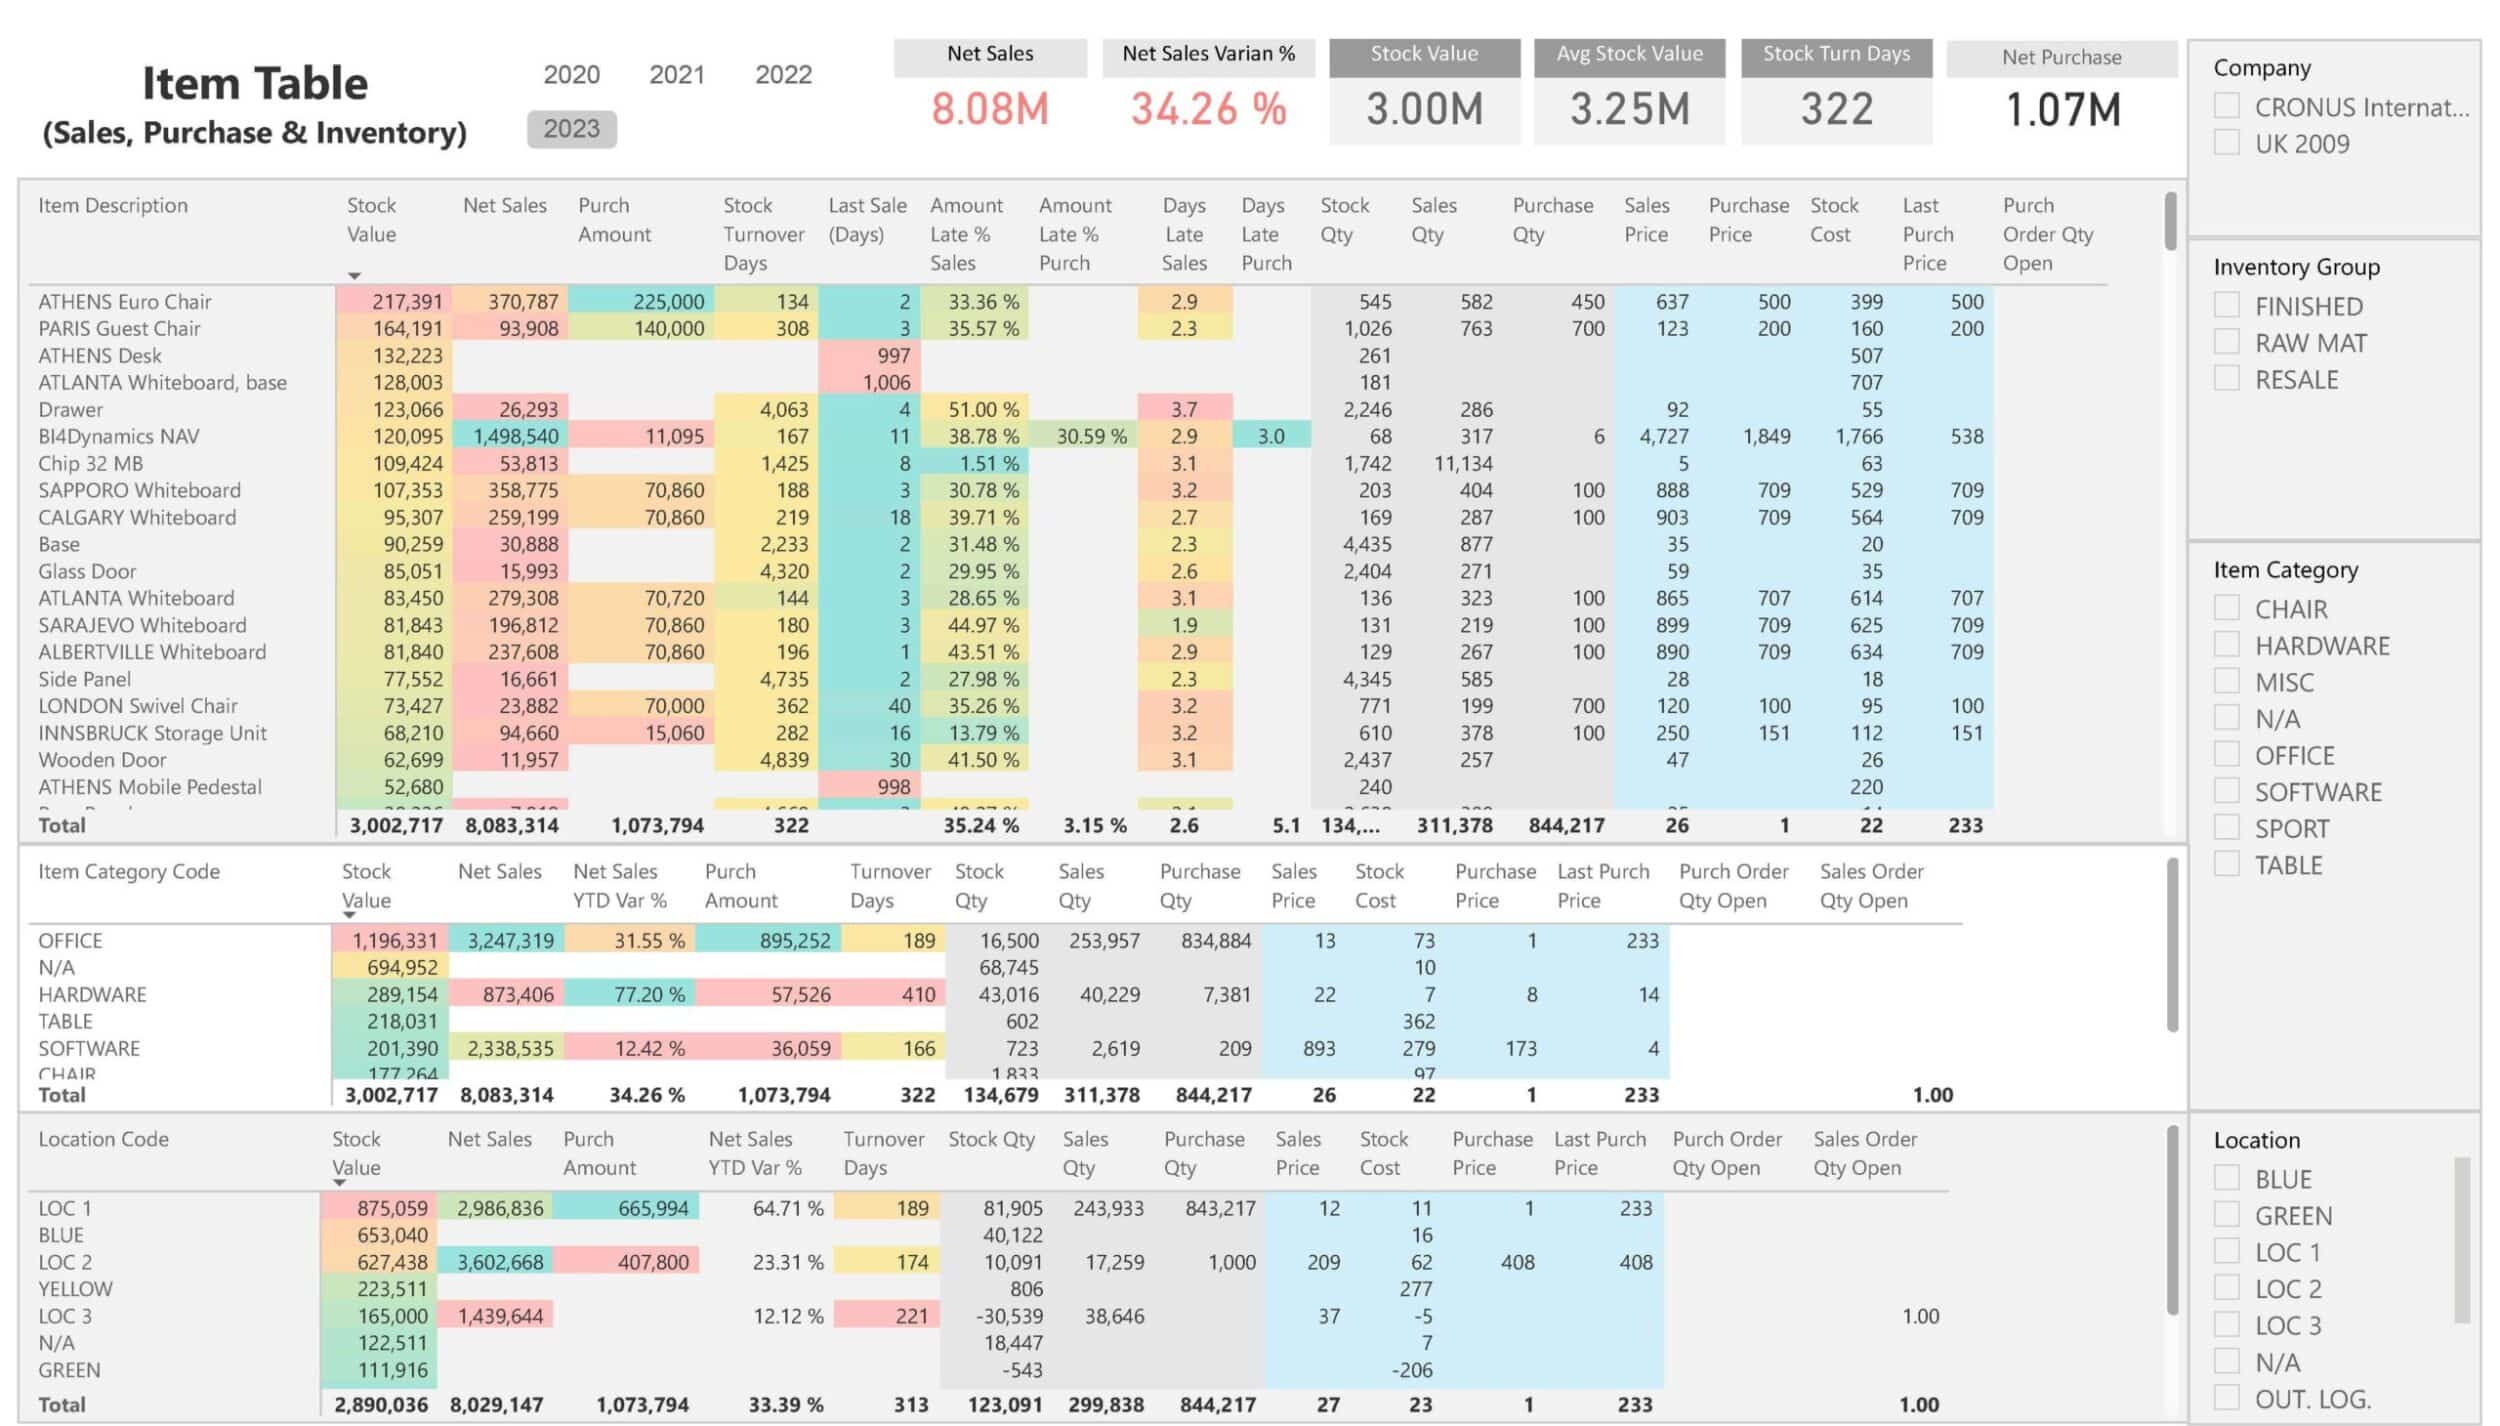Click the location table vertical scrollbar

click(x=2171, y=1220)
